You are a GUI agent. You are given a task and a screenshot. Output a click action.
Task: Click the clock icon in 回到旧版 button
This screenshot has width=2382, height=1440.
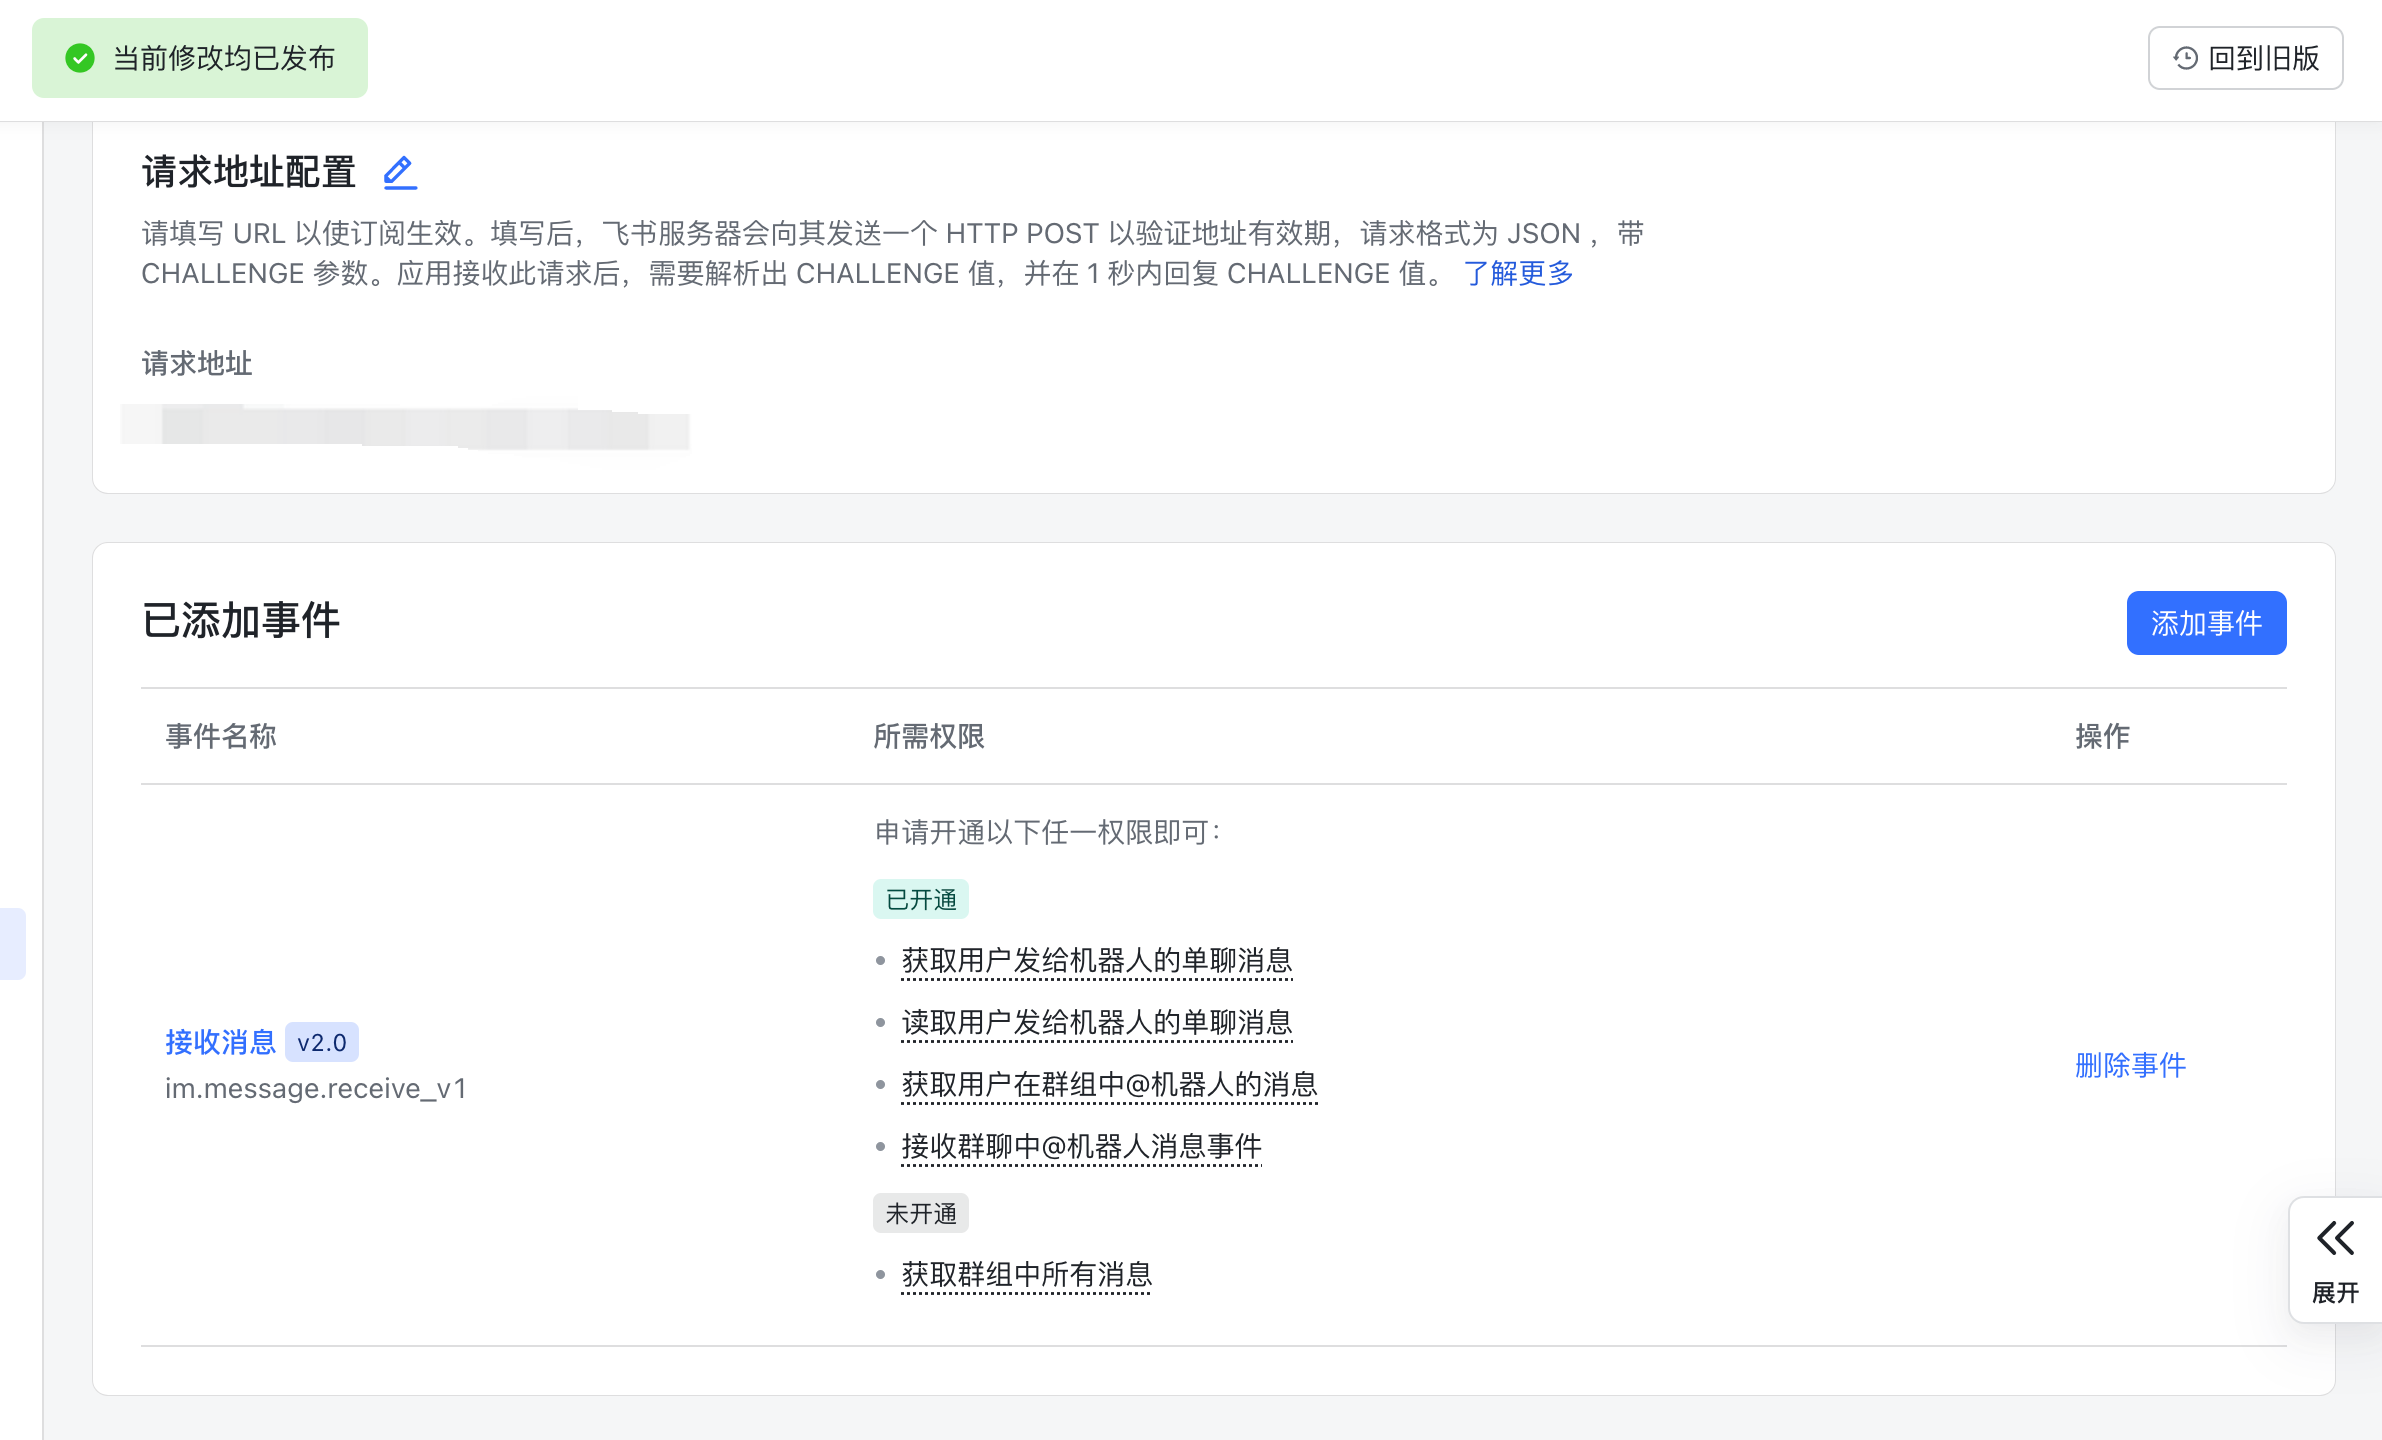click(2185, 58)
